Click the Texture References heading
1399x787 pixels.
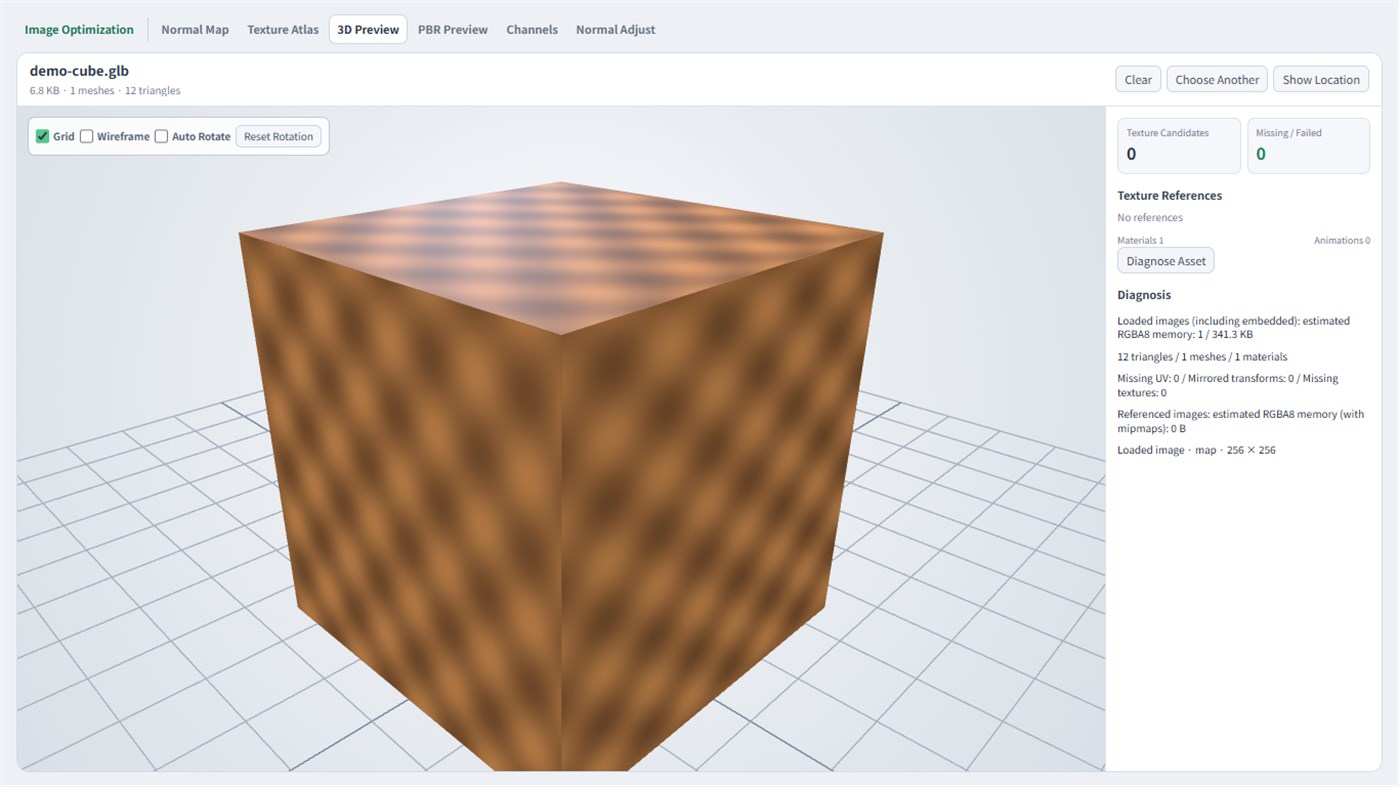click(x=1169, y=196)
